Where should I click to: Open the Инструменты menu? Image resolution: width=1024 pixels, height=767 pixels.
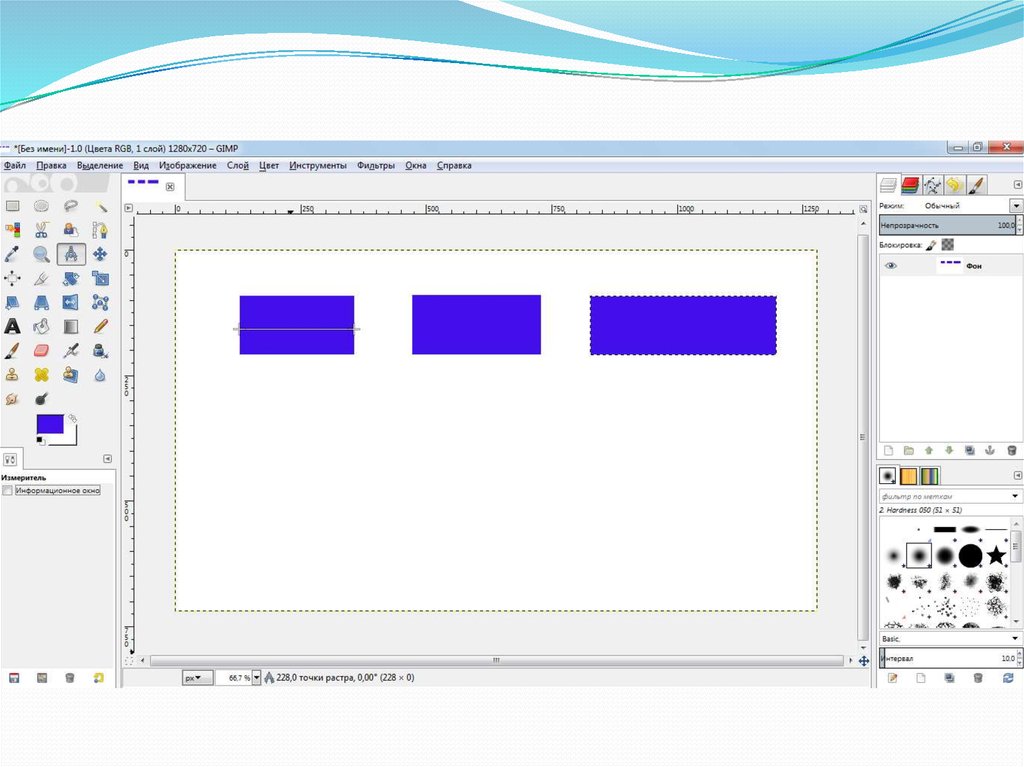[x=318, y=166]
